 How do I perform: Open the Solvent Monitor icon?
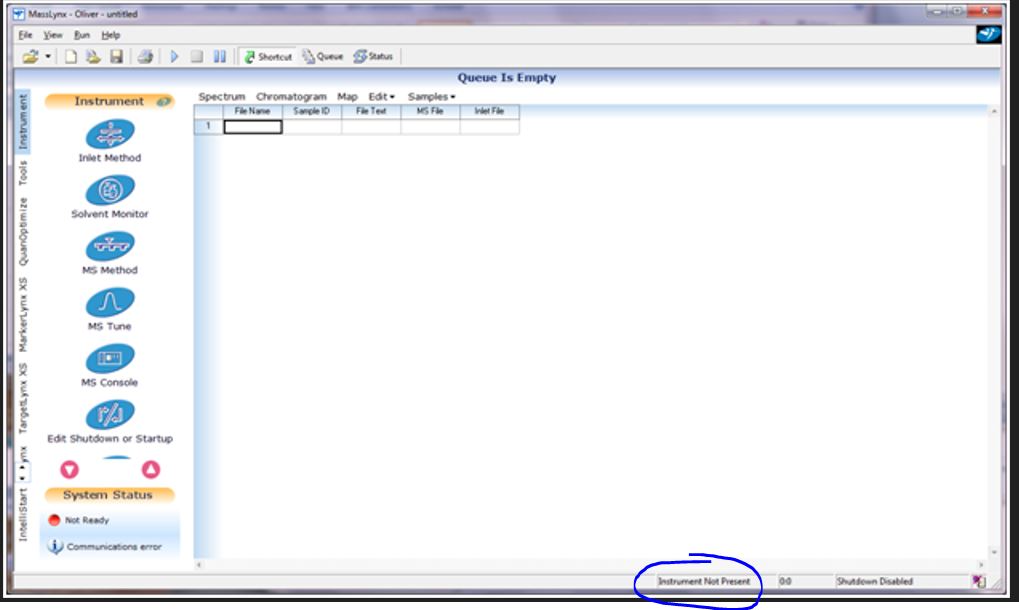coord(110,190)
